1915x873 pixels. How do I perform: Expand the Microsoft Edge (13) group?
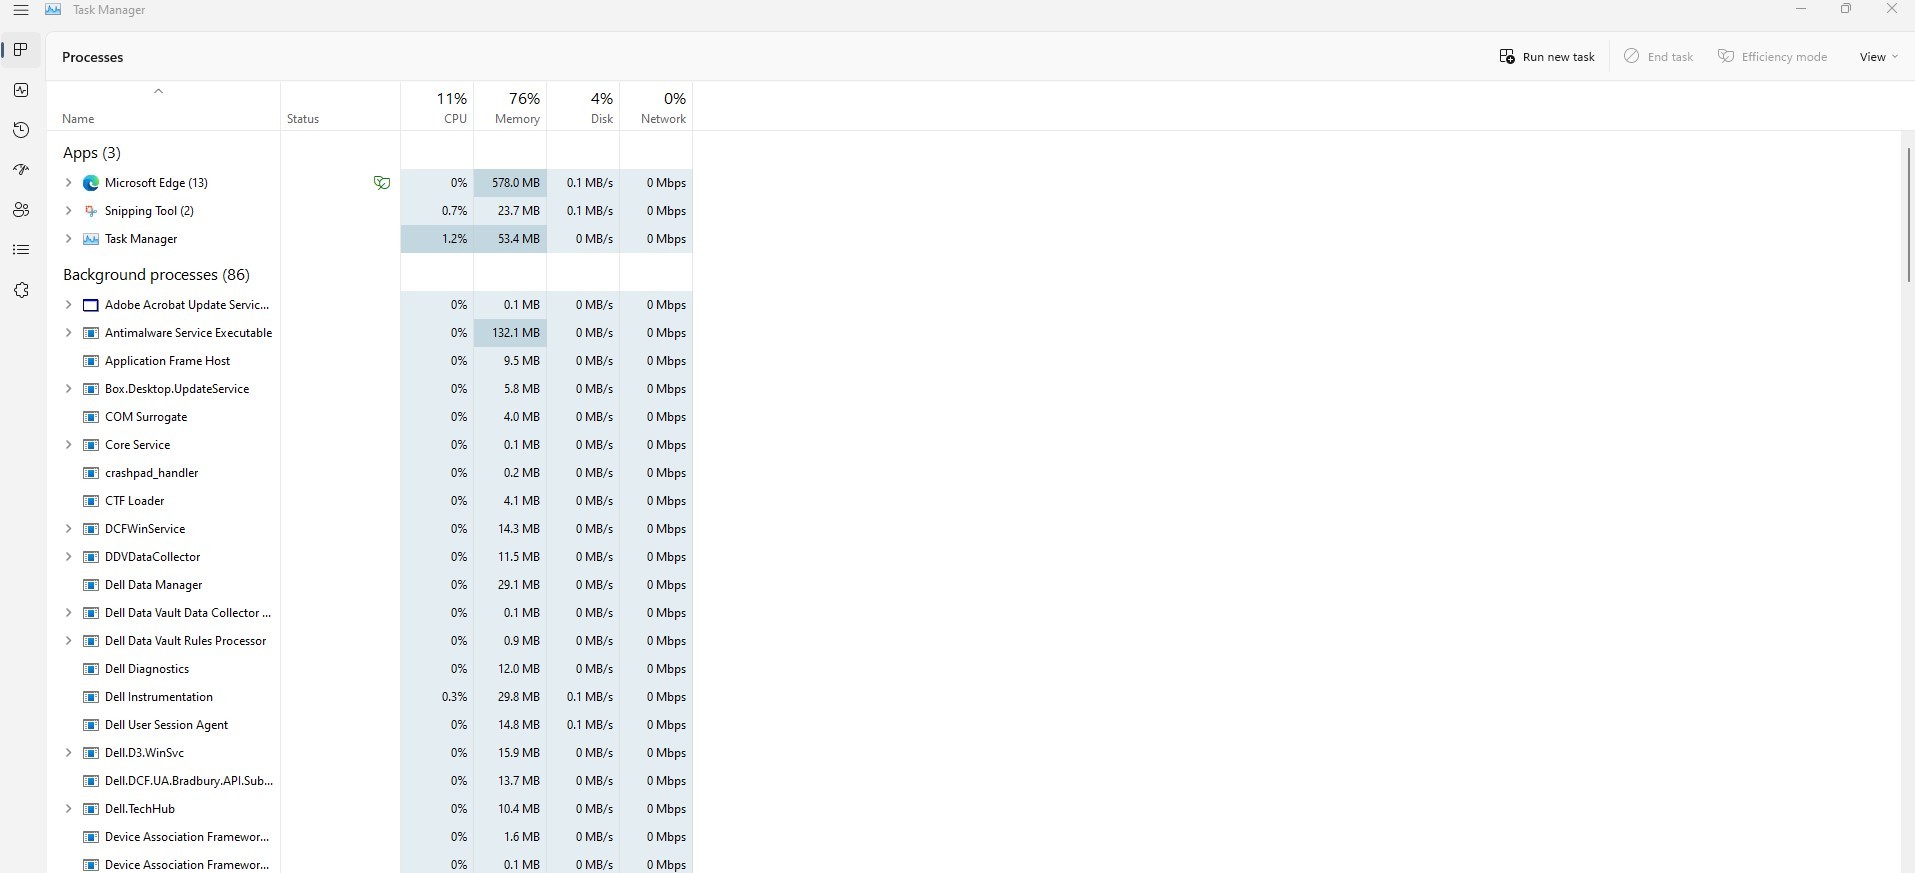(68, 183)
